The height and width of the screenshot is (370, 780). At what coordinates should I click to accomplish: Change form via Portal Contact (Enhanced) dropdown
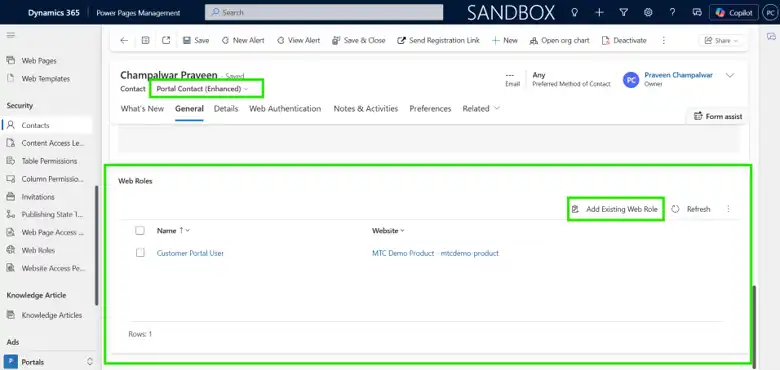[x=202, y=89]
